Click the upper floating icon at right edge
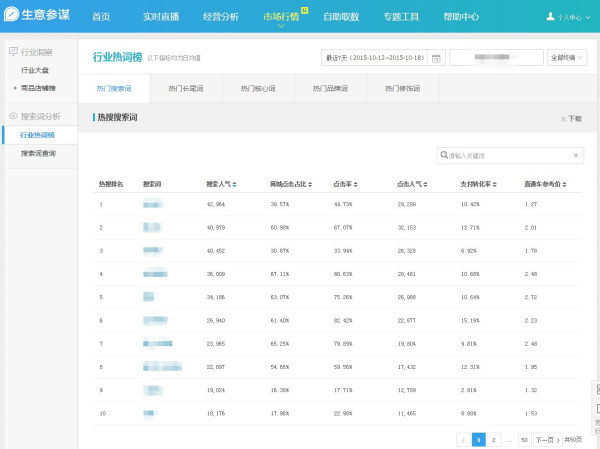 (x=597, y=390)
